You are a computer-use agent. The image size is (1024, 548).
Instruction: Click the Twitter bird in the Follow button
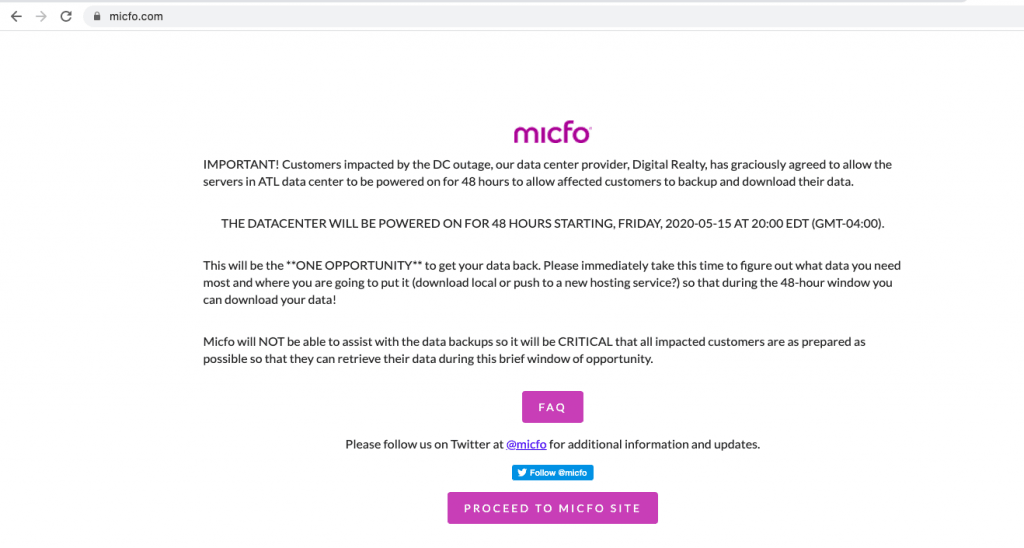click(x=522, y=472)
